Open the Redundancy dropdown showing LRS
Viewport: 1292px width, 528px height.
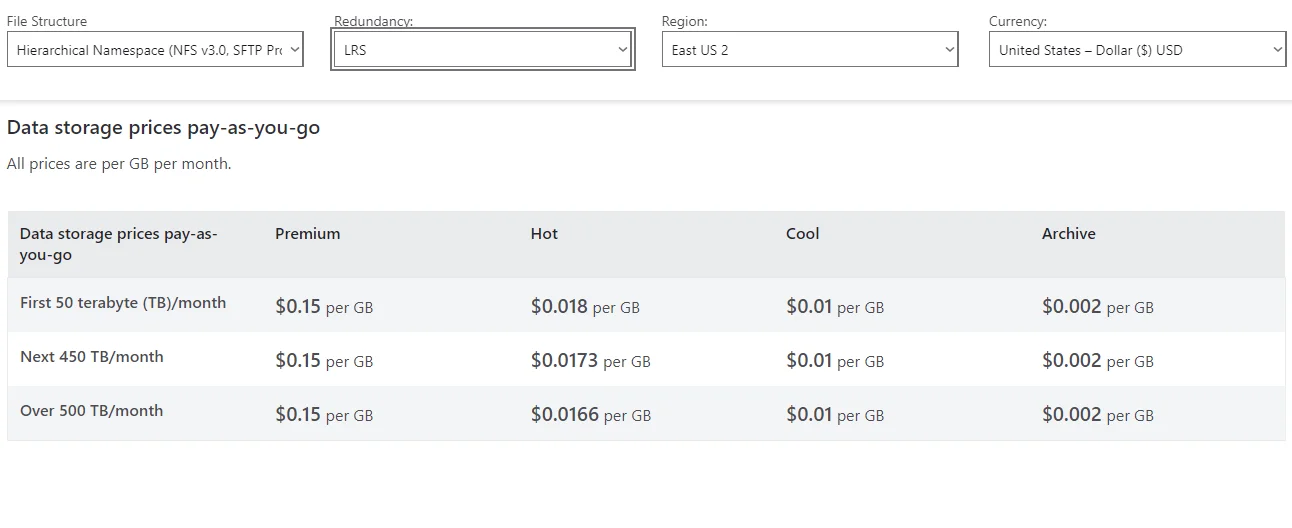coord(483,50)
